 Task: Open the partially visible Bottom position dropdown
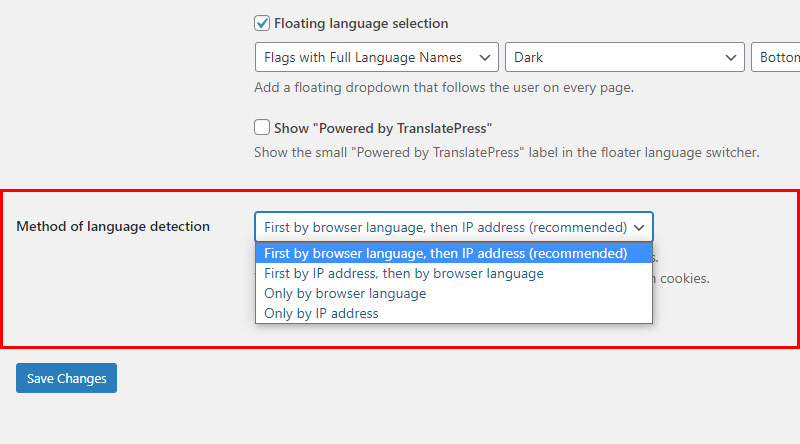[x=776, y=57]
